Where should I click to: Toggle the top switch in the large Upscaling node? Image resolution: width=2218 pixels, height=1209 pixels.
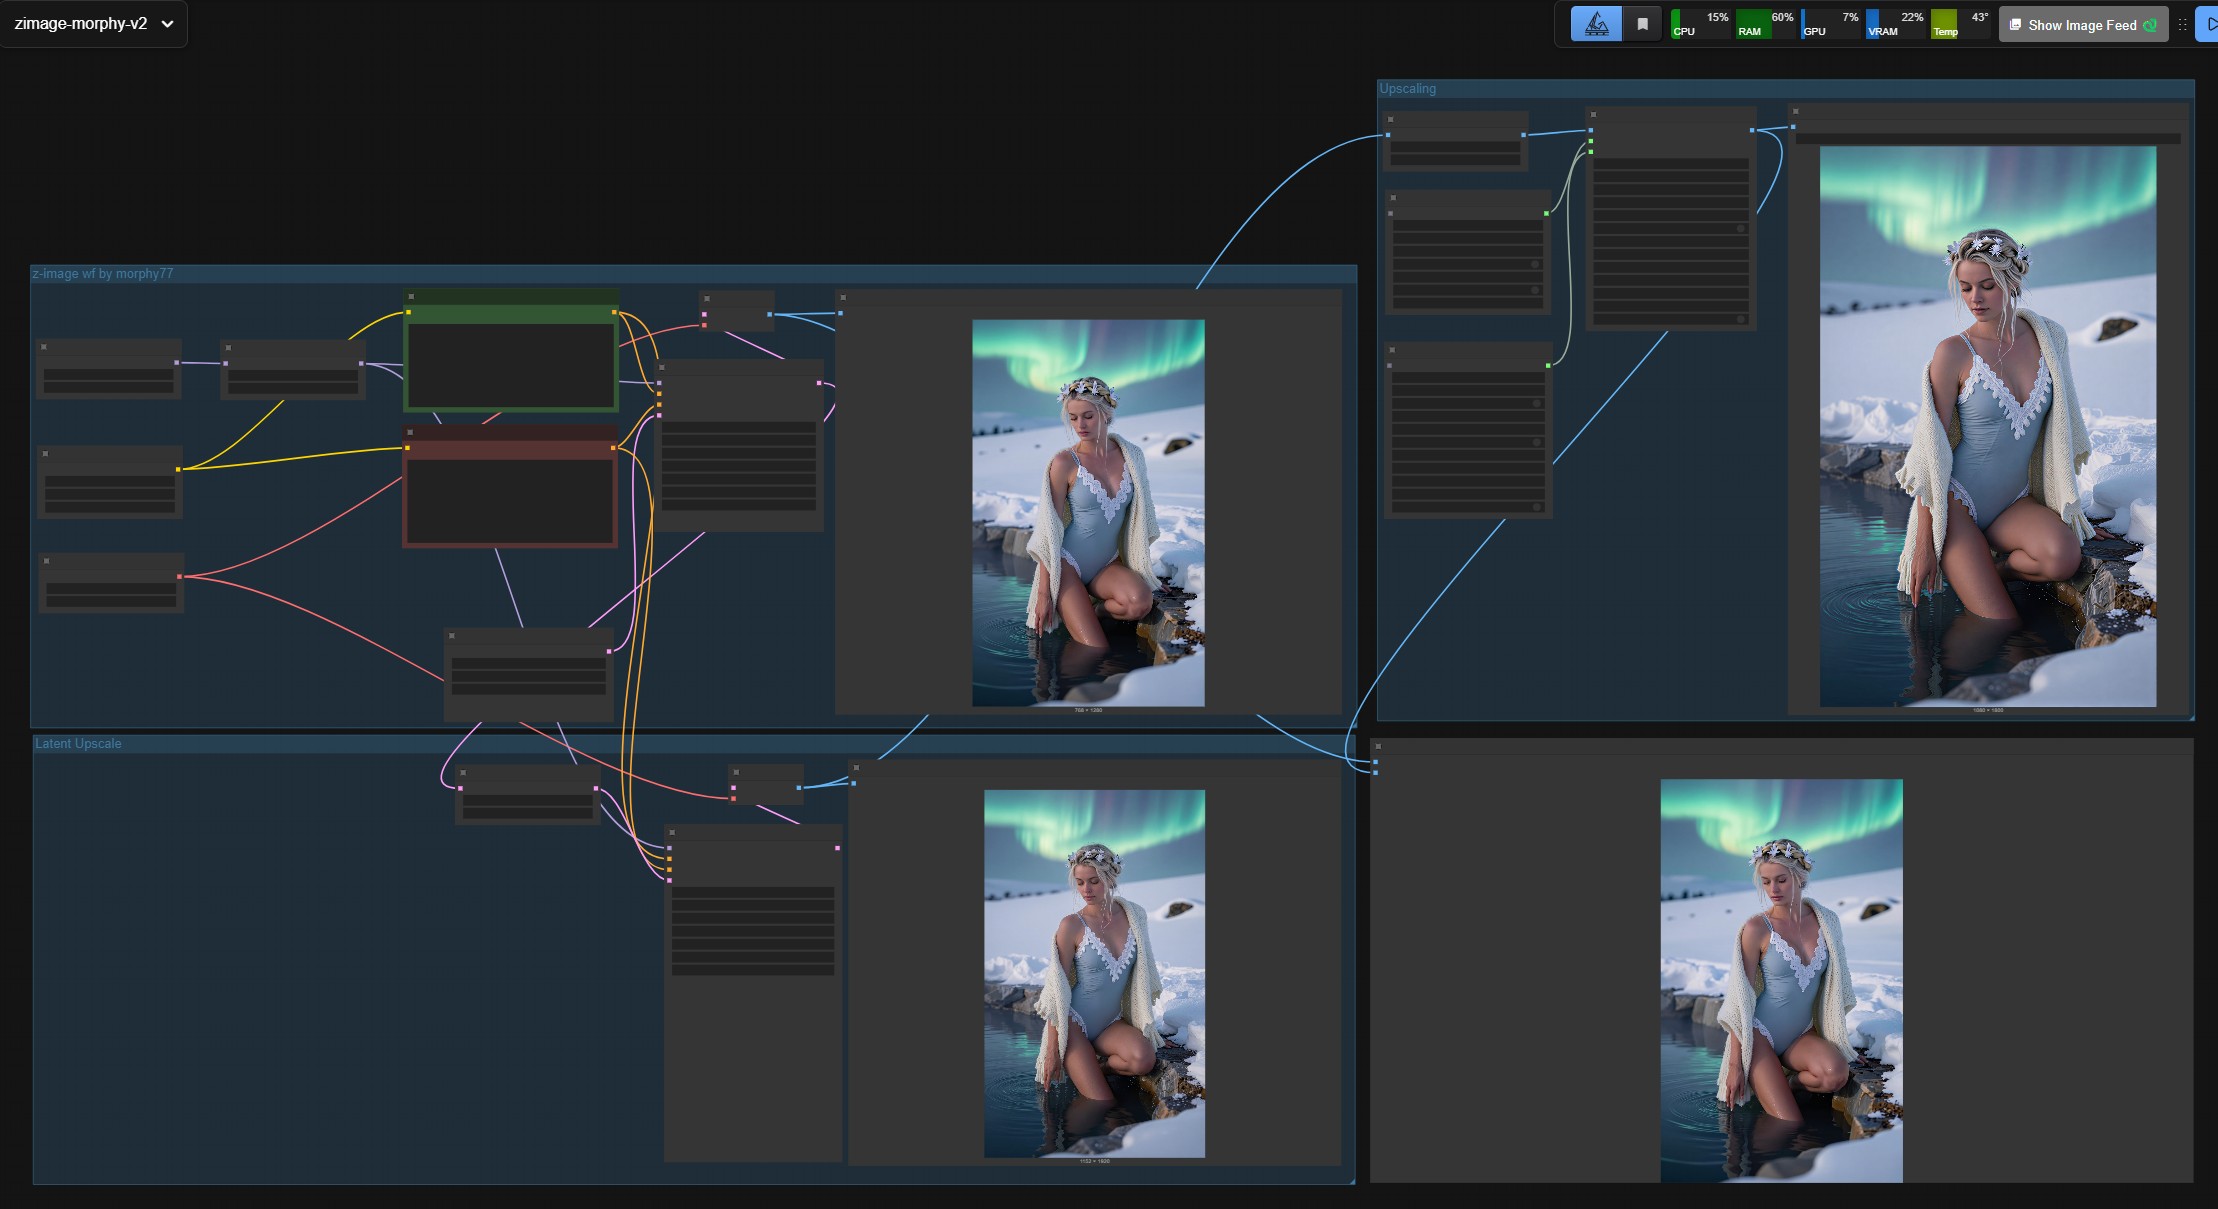point(1740,229)
